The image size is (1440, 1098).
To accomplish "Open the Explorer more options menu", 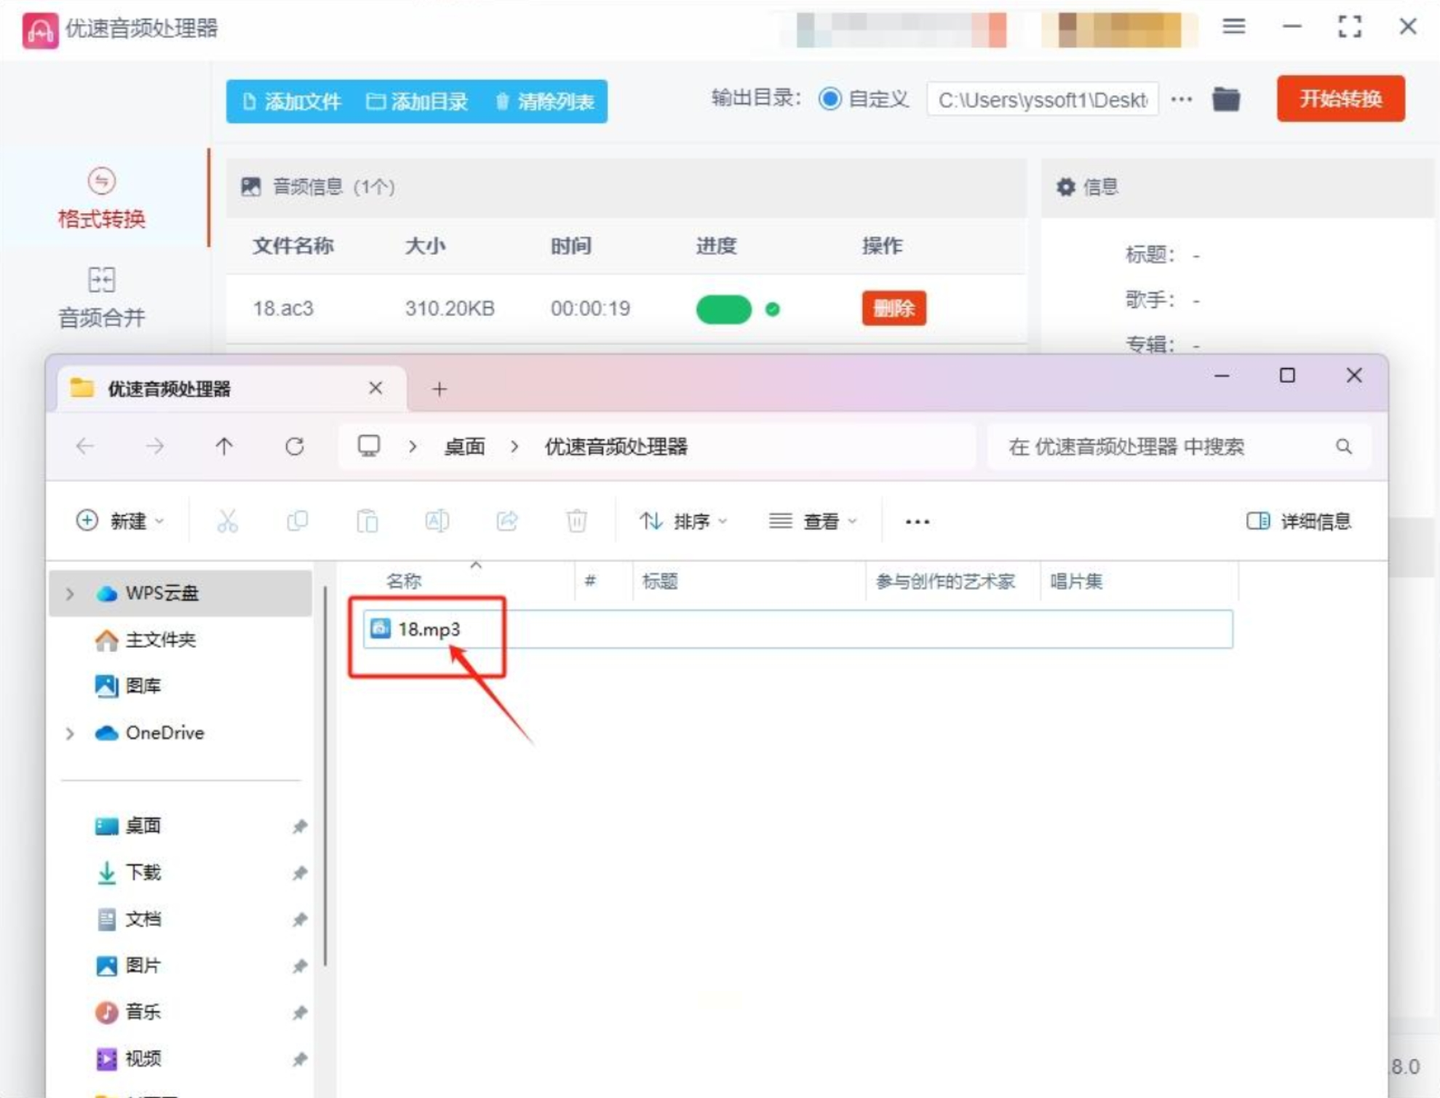I will pyautogui.click(x=916, y=520).
